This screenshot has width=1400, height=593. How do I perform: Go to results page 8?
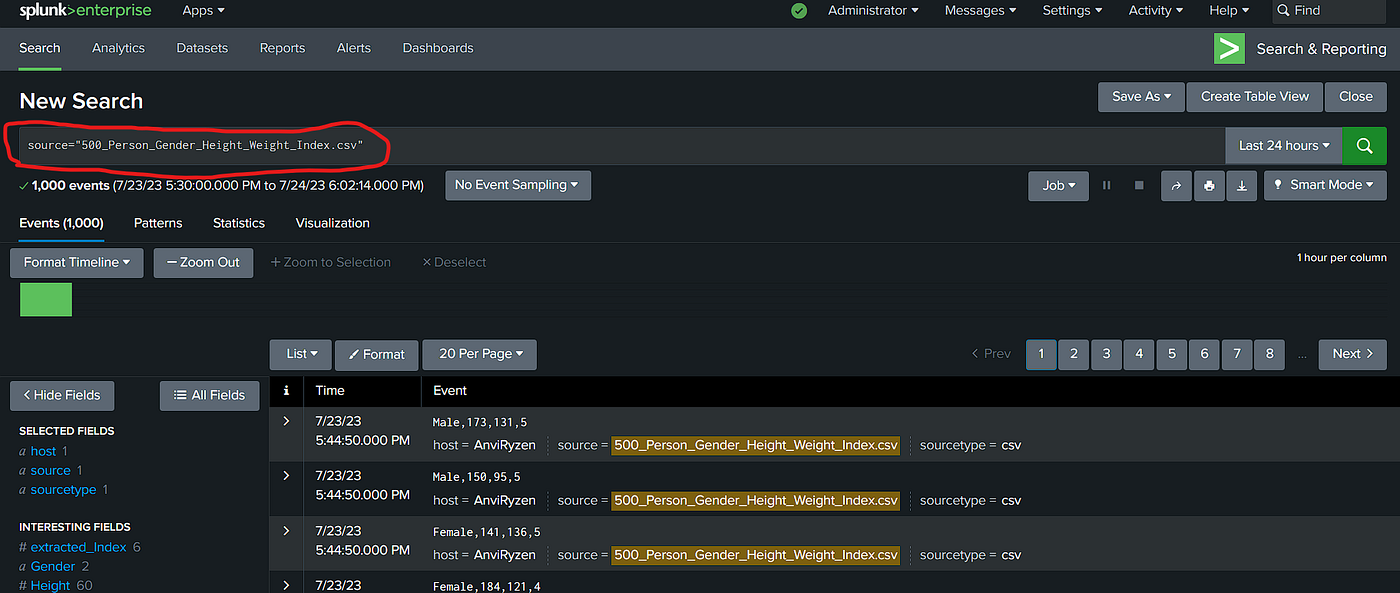(1270, 354)
